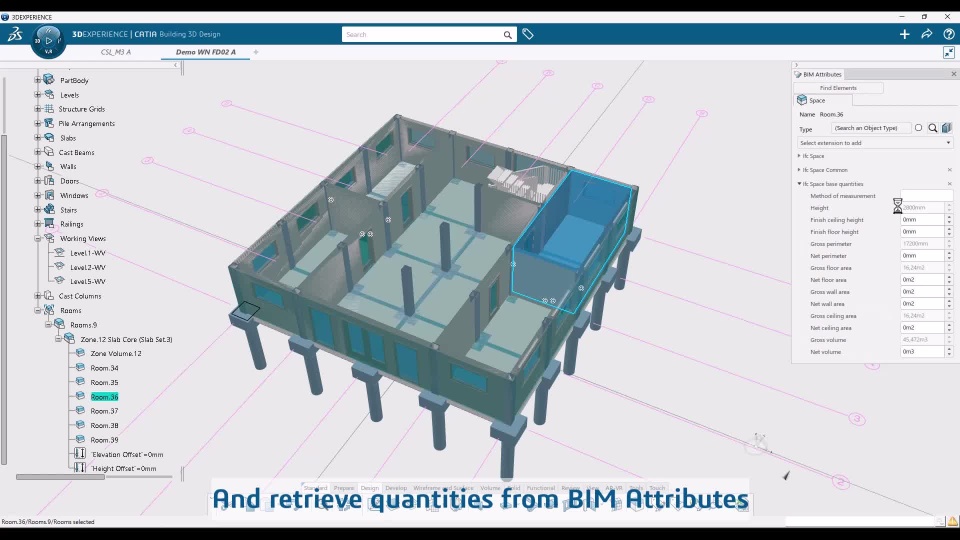Expand the Cast Columns tree node
This screenshot has height=540, width=960.
(37, 296)
